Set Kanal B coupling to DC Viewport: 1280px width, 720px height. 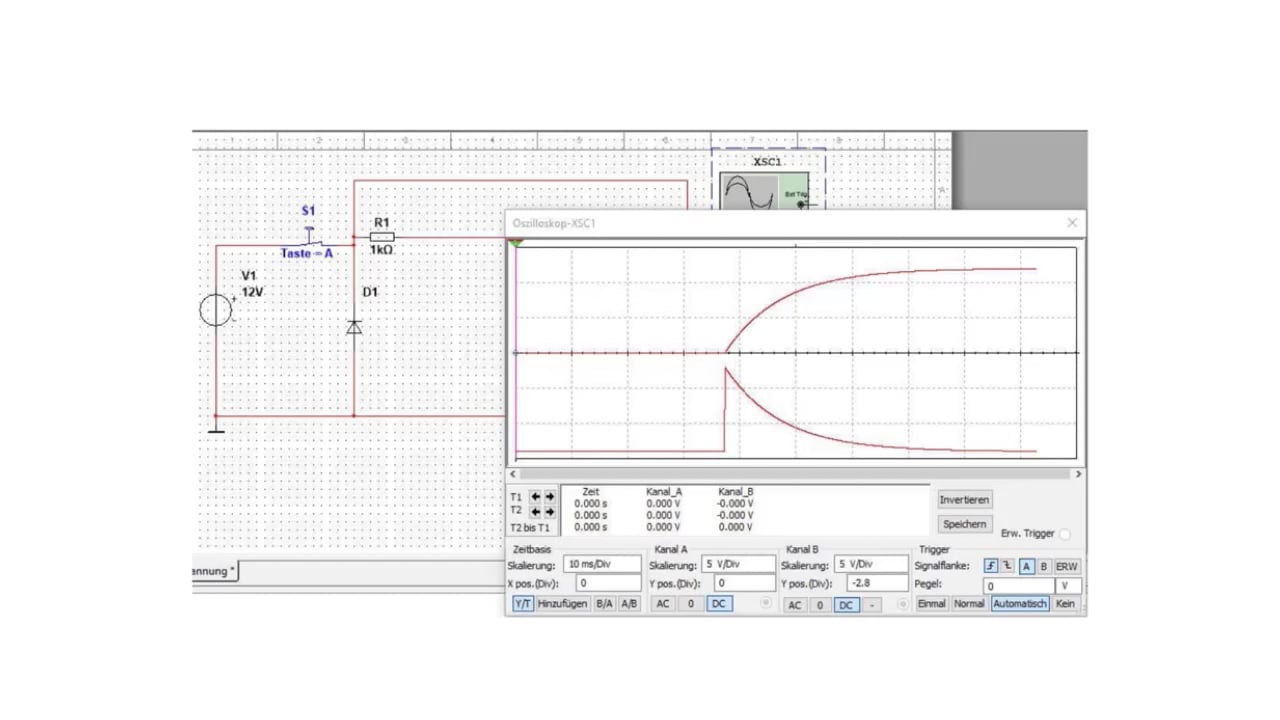coord(846,605)
